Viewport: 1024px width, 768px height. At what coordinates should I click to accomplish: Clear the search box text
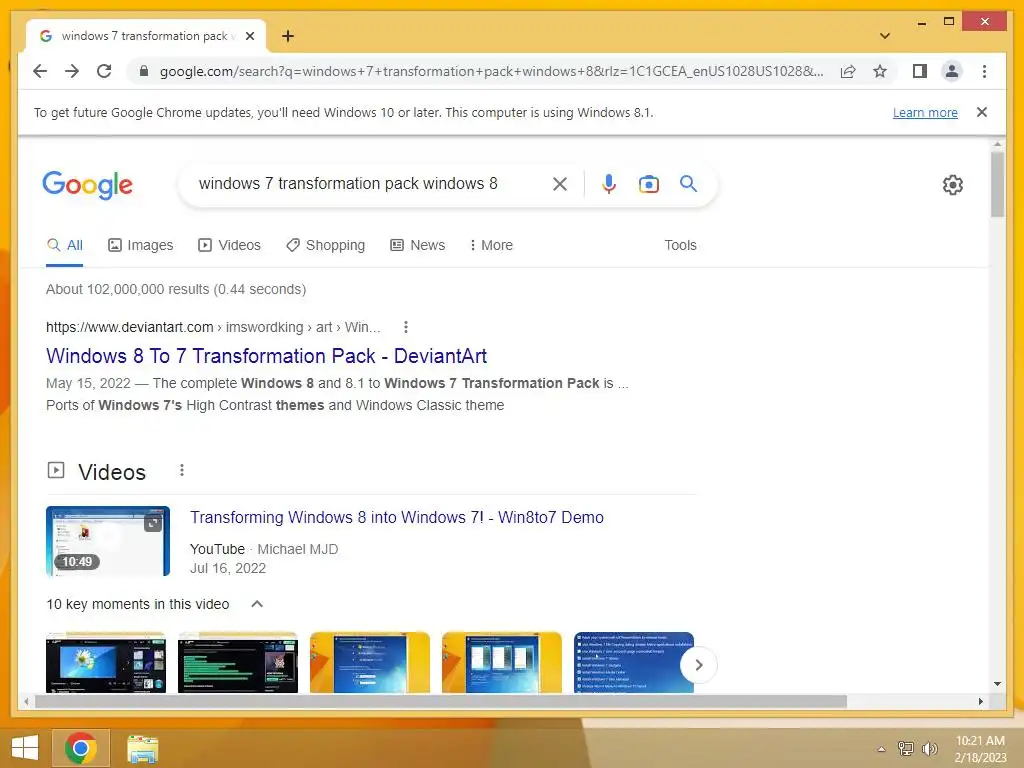click(x=560, y=184)
